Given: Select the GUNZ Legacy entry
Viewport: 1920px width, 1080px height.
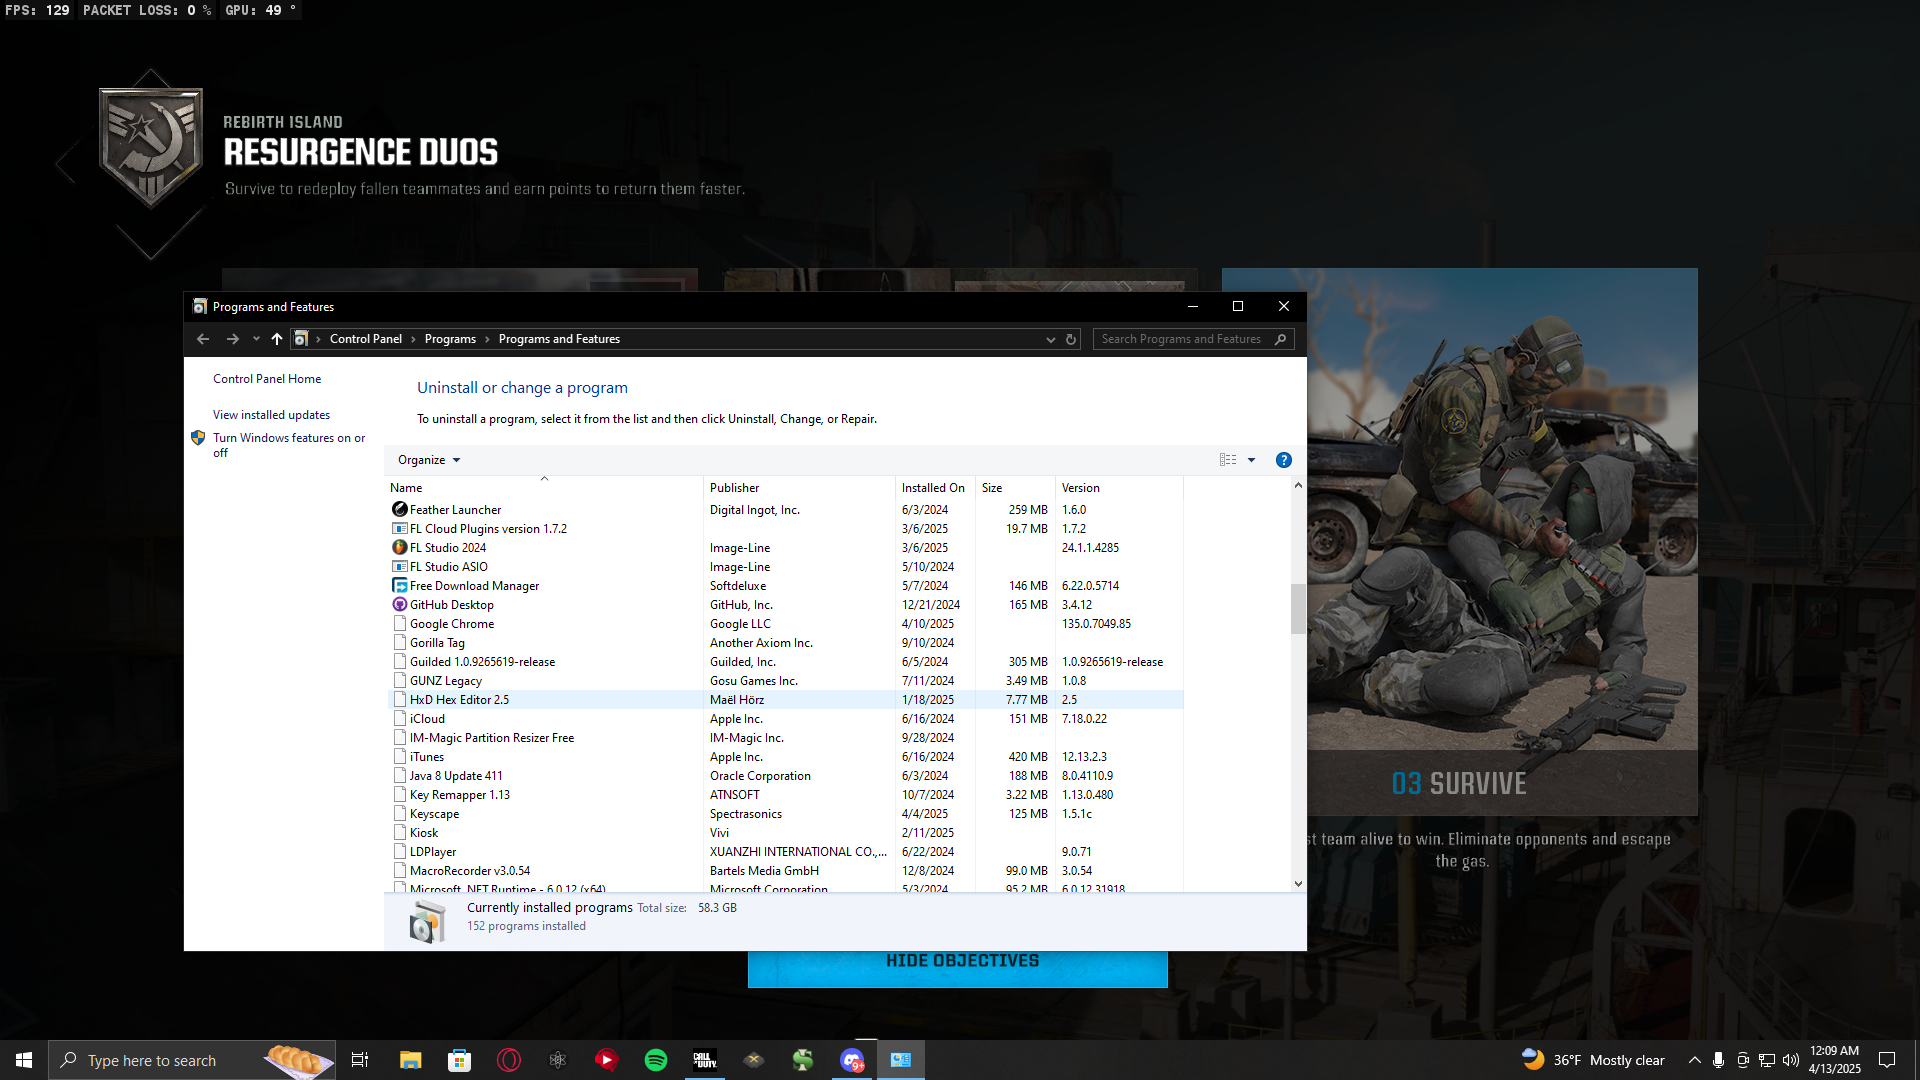Looking at the screenshot, I should pyautogui.click(x=785, y=681).
